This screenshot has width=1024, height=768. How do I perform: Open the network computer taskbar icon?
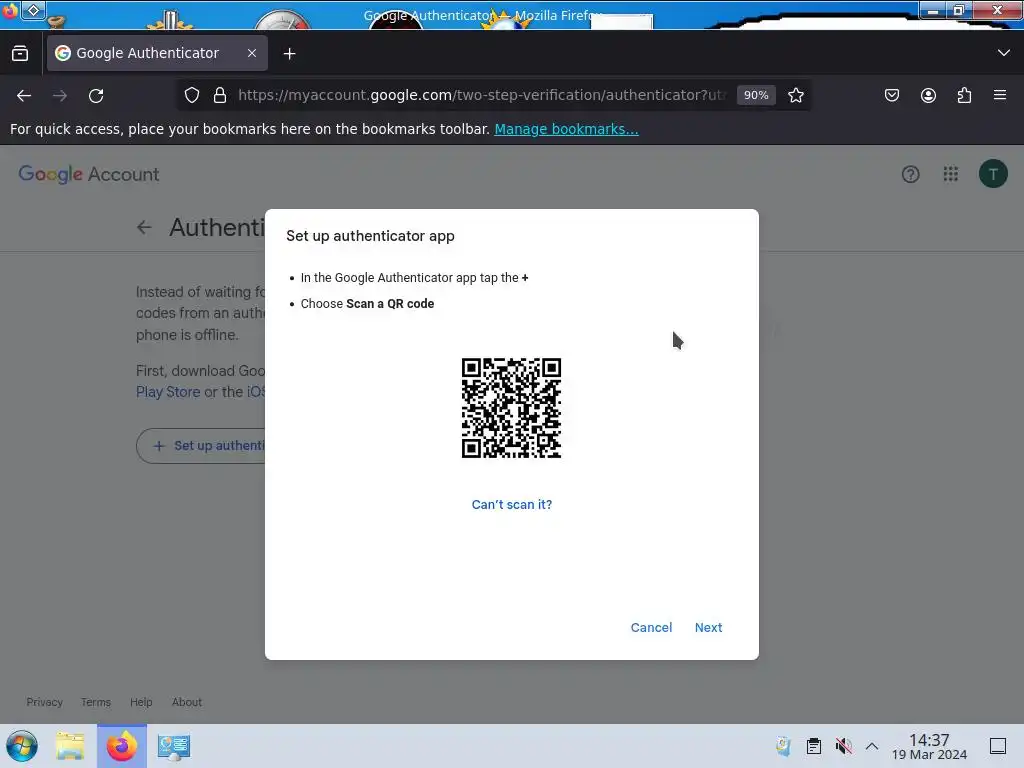click(x=173, y=747)
